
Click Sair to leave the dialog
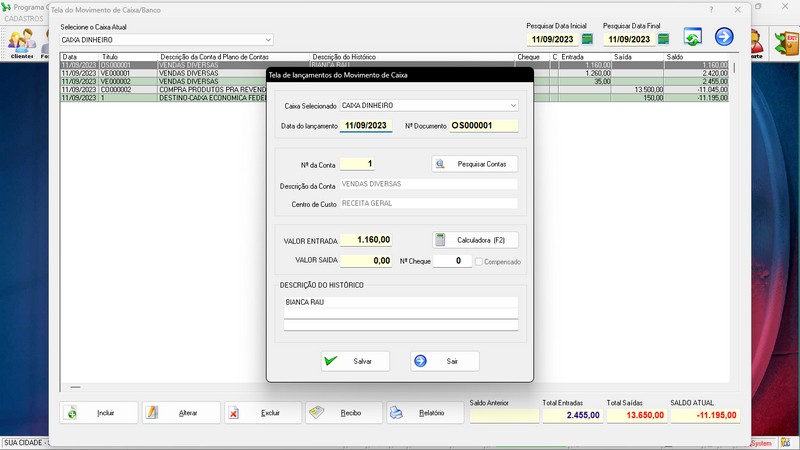(x=444, y=361)
